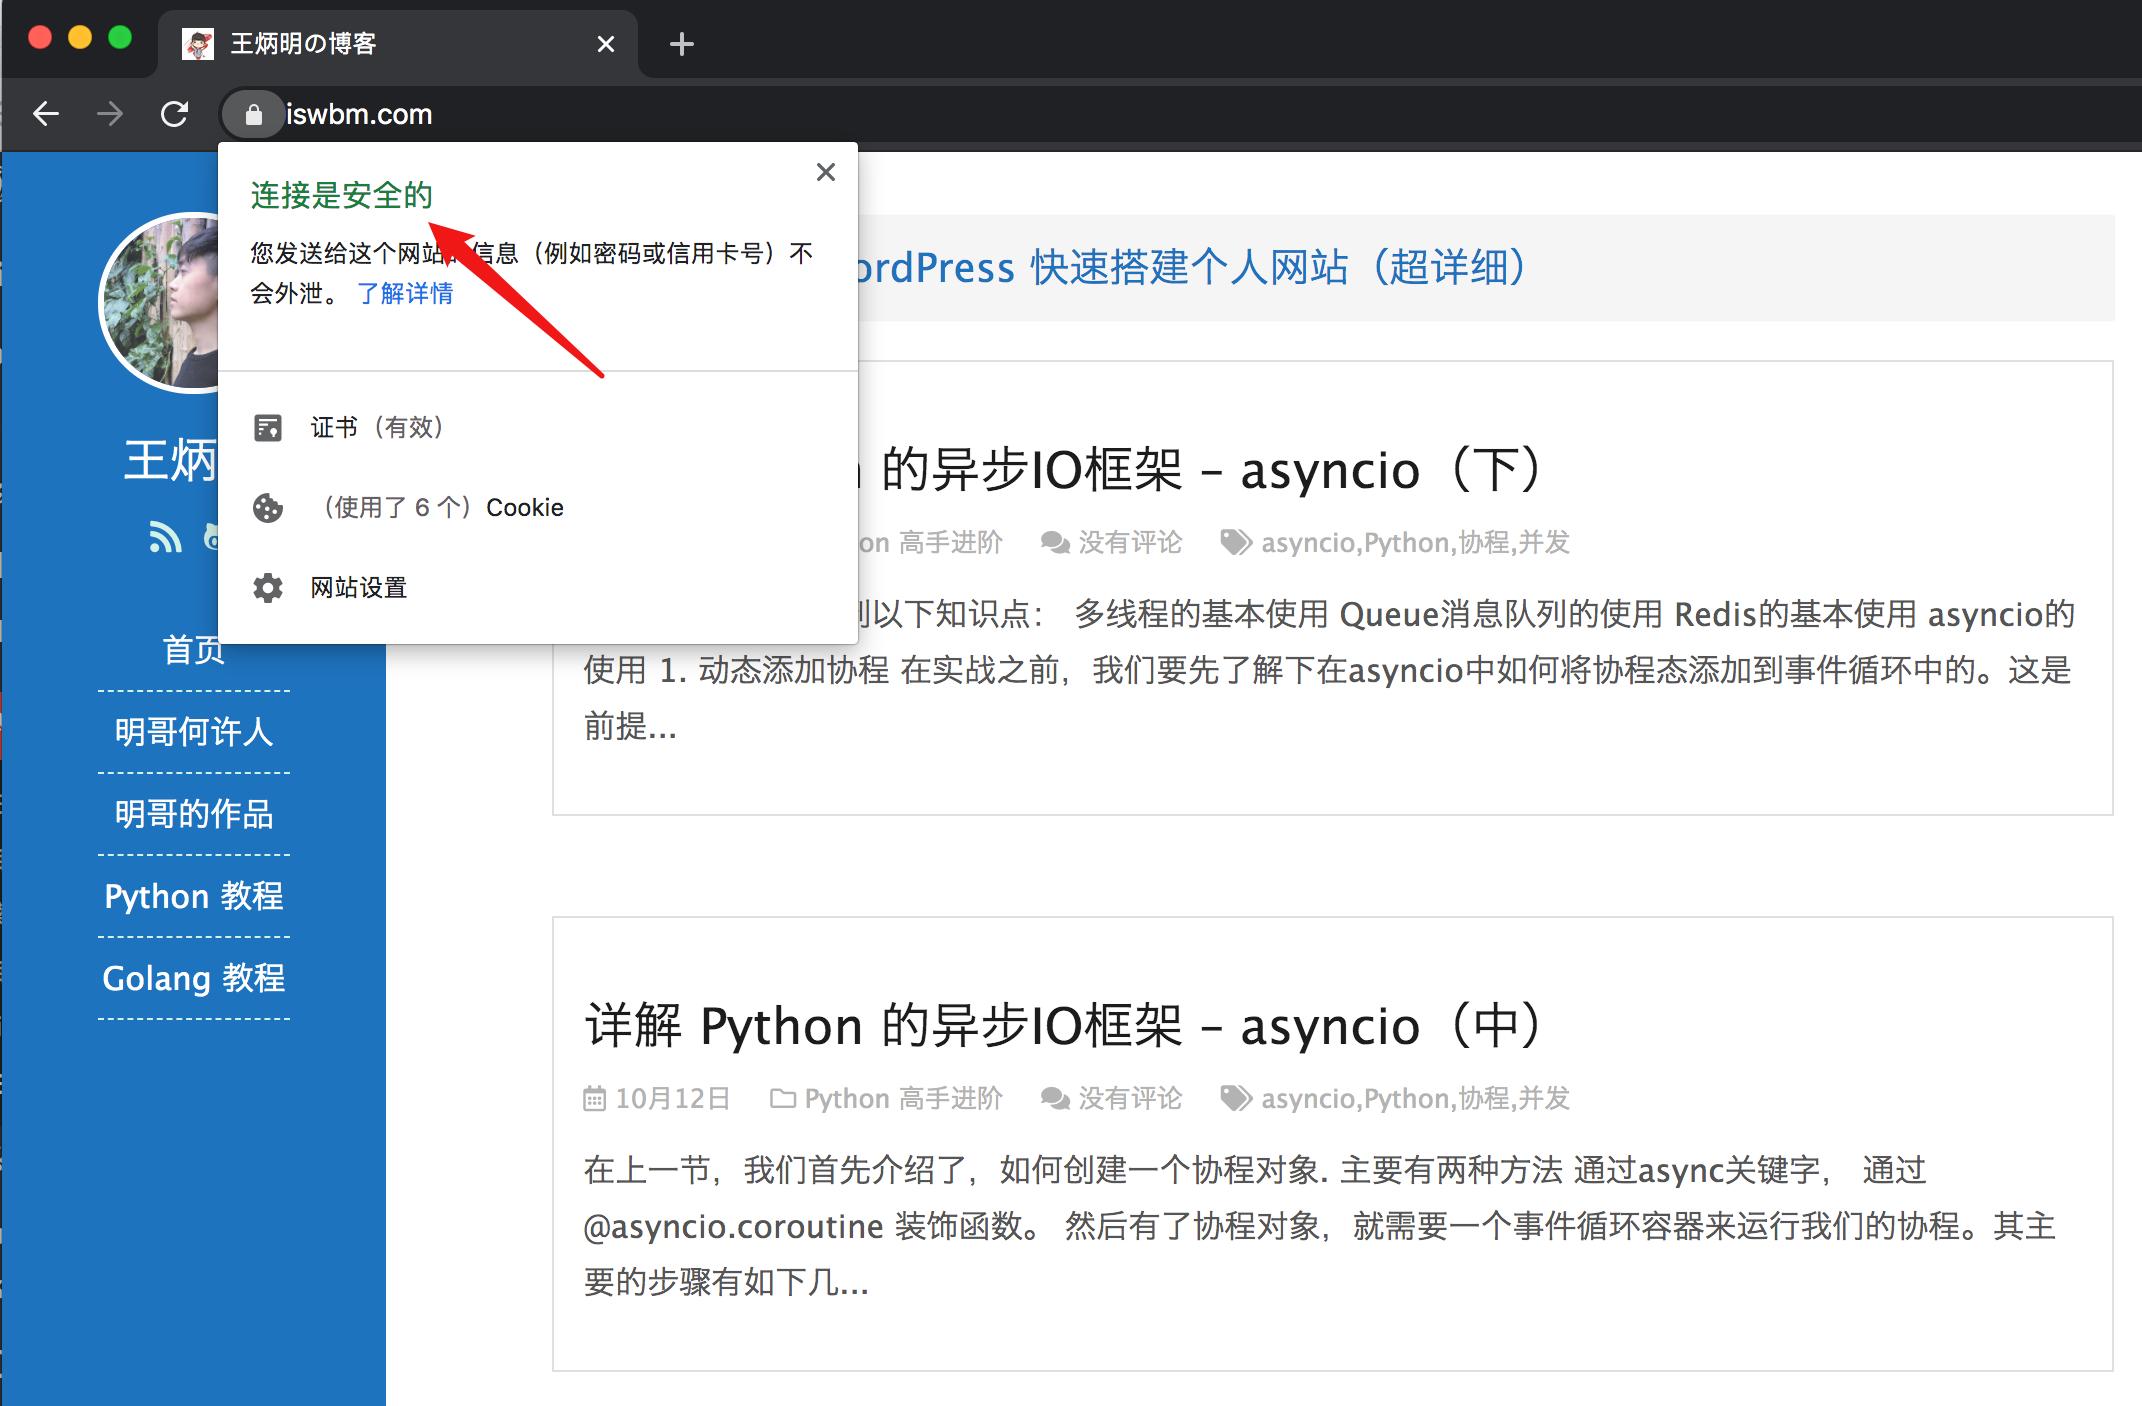2142x1406 pixels.
Task: Click the forward navigation arrow
Action: point(110,114)
